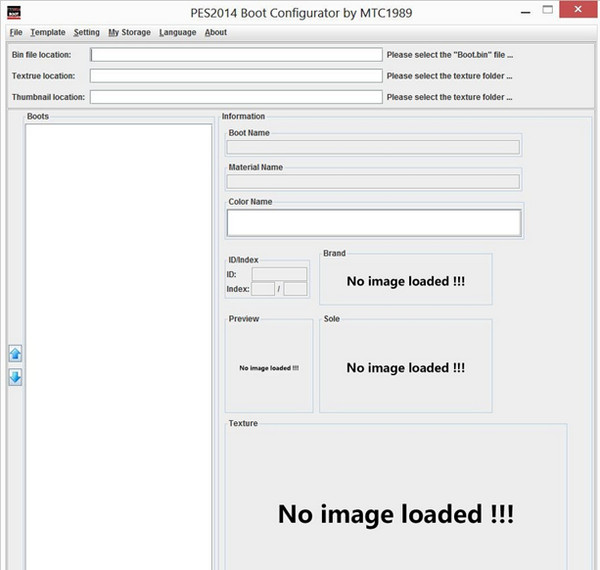
Task: Focus the Thumbnail location field
Action: coord(236,97)
